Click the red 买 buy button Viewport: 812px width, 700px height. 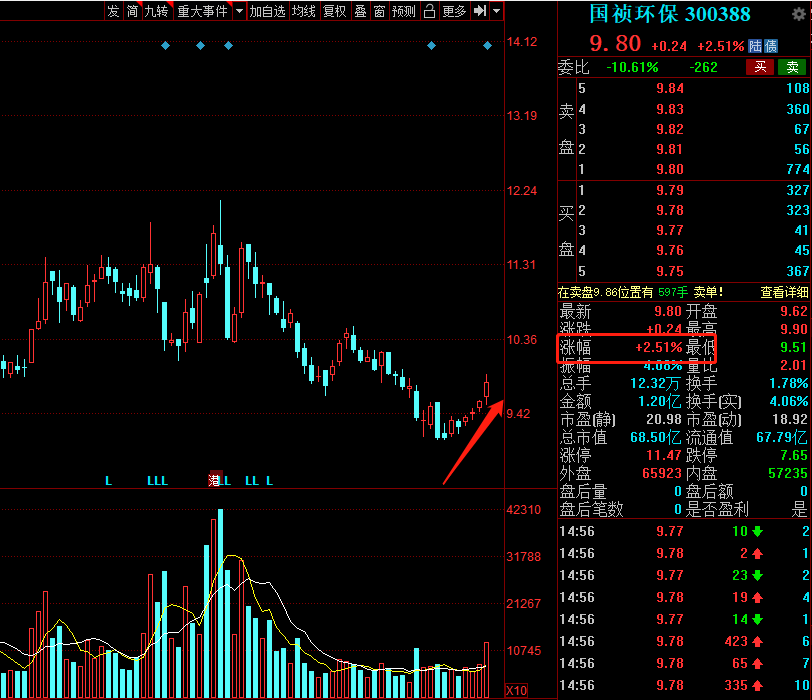[x=760, y=67]
